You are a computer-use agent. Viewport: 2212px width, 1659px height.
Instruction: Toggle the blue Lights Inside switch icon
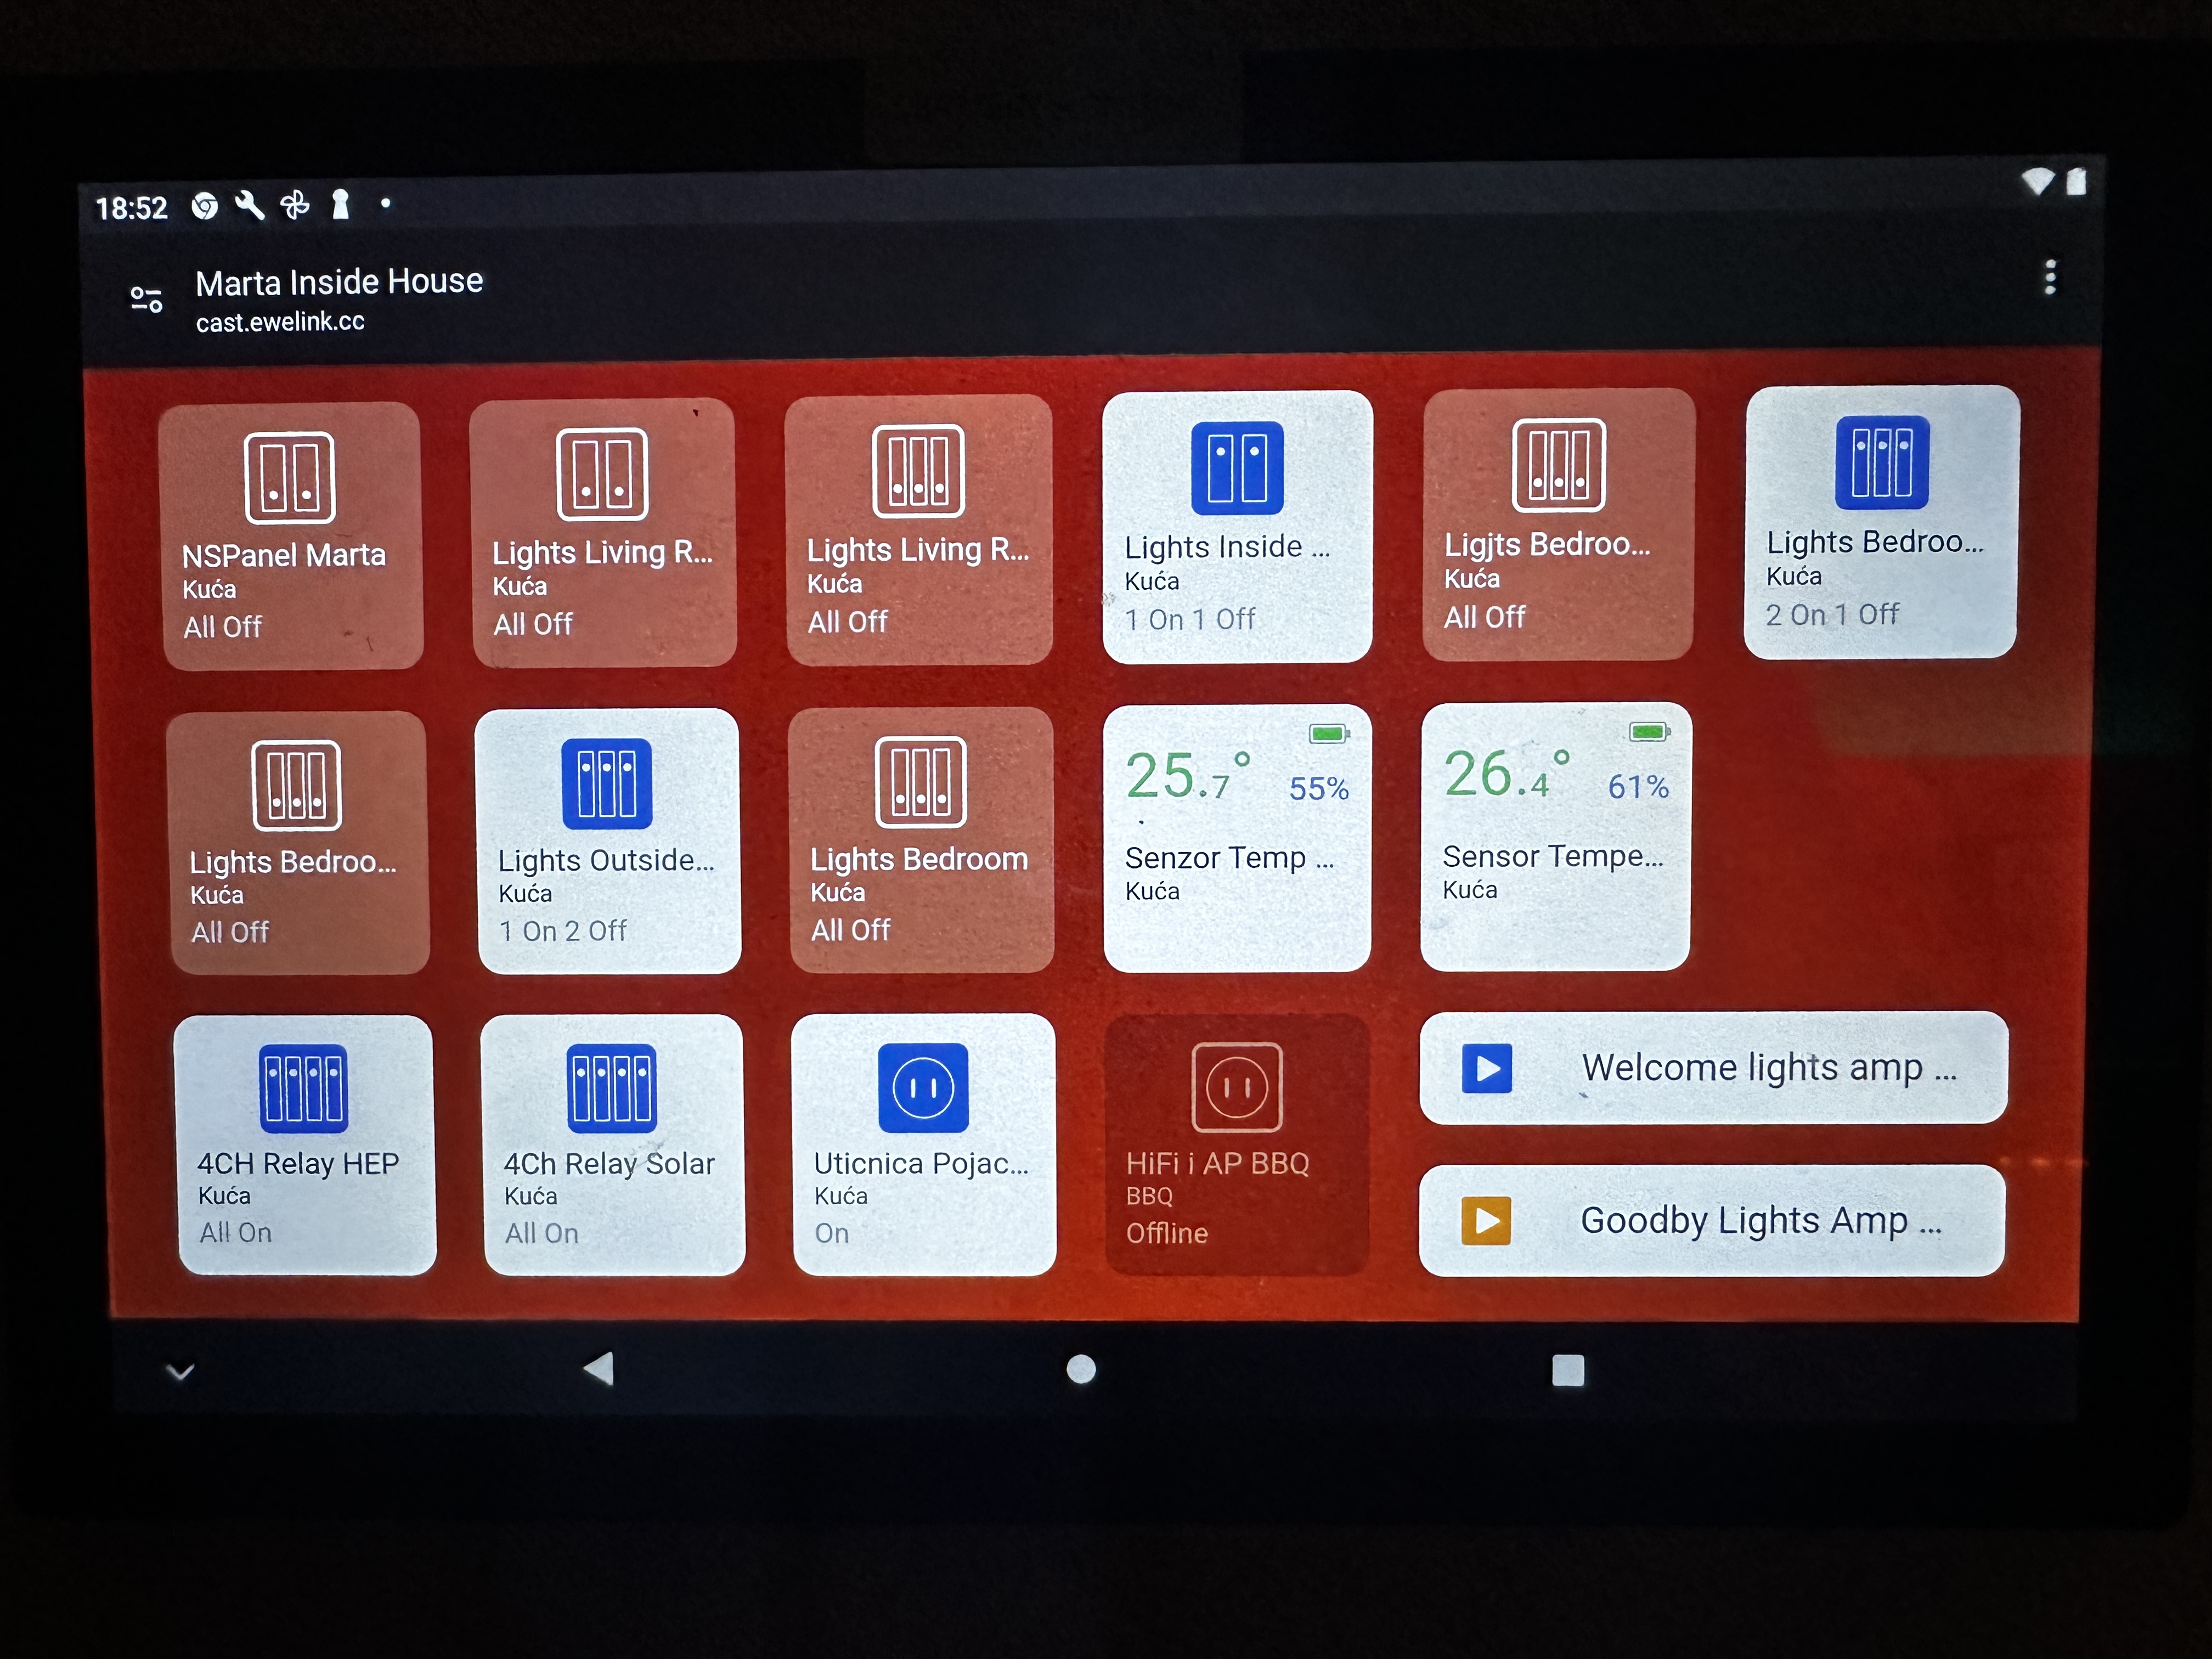pyautogui.click(x=1237, y=467)
